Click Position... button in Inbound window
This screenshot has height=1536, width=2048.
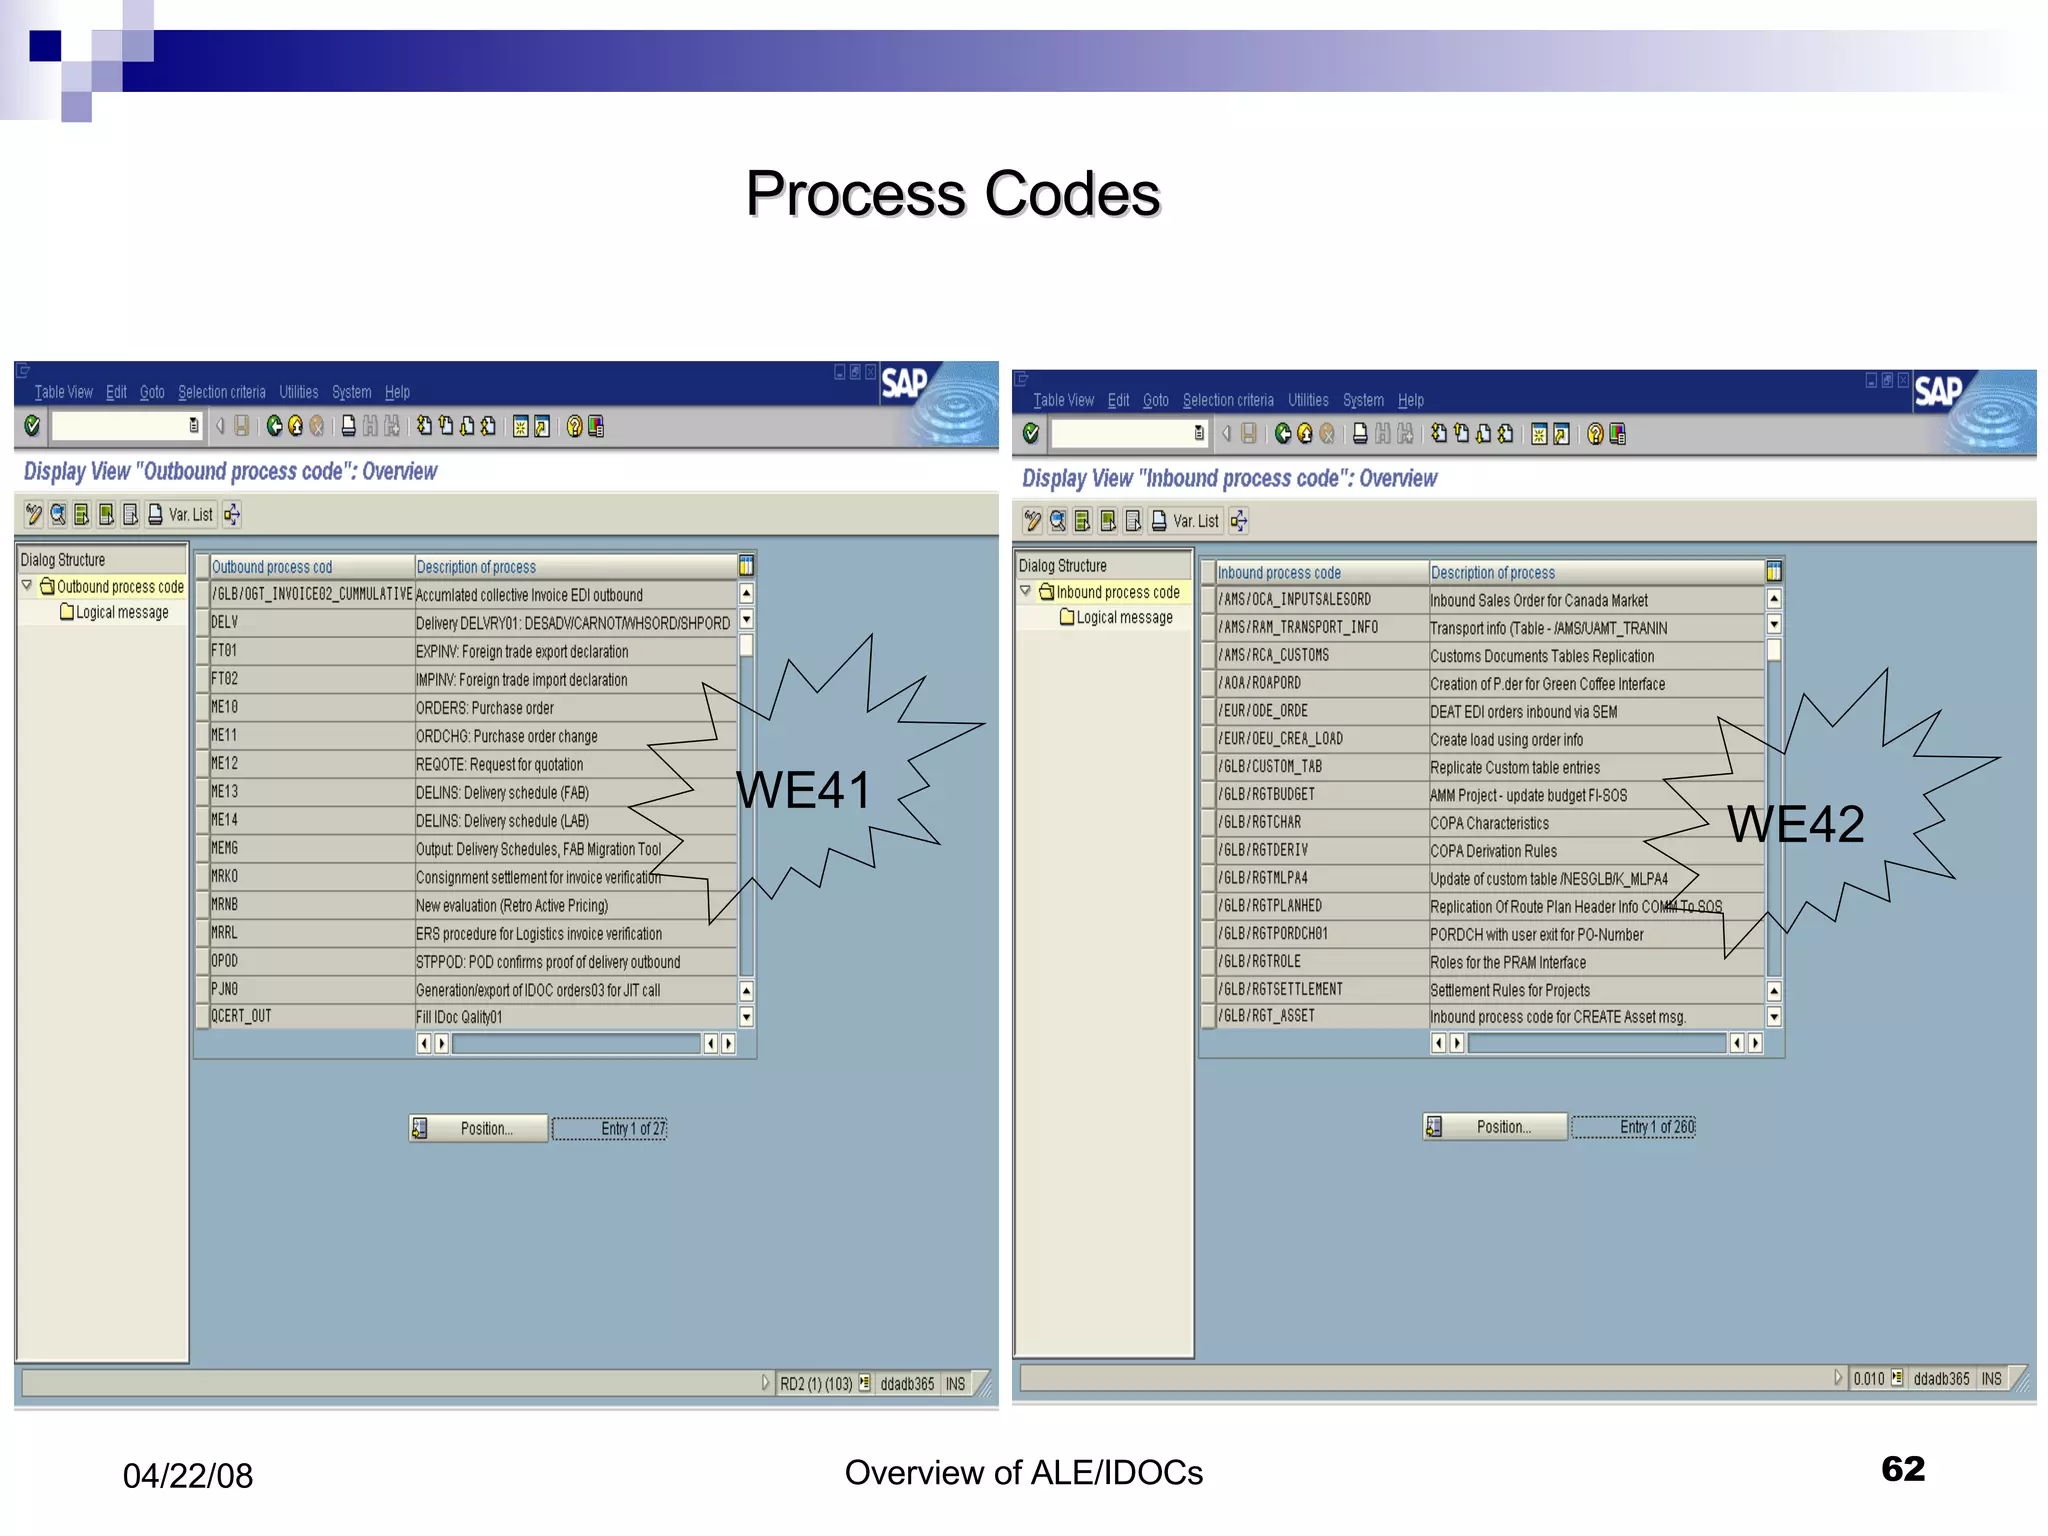[x=1495, y=1127]
